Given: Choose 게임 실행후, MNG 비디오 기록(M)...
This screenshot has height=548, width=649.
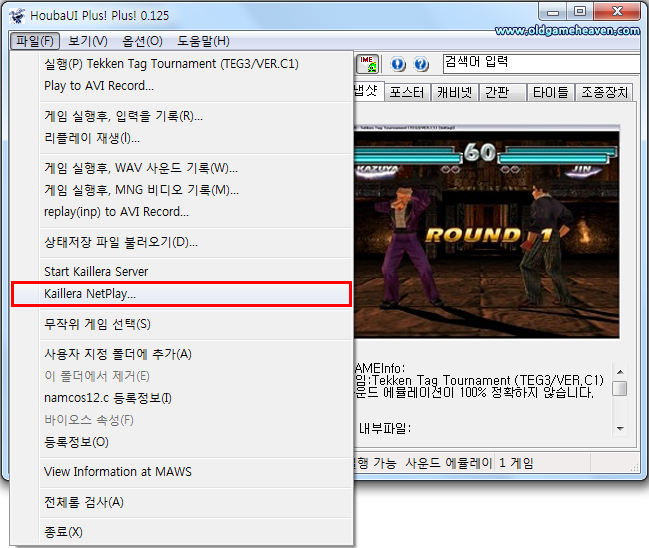Looking at the screenshot, I should tap(181, 190).
